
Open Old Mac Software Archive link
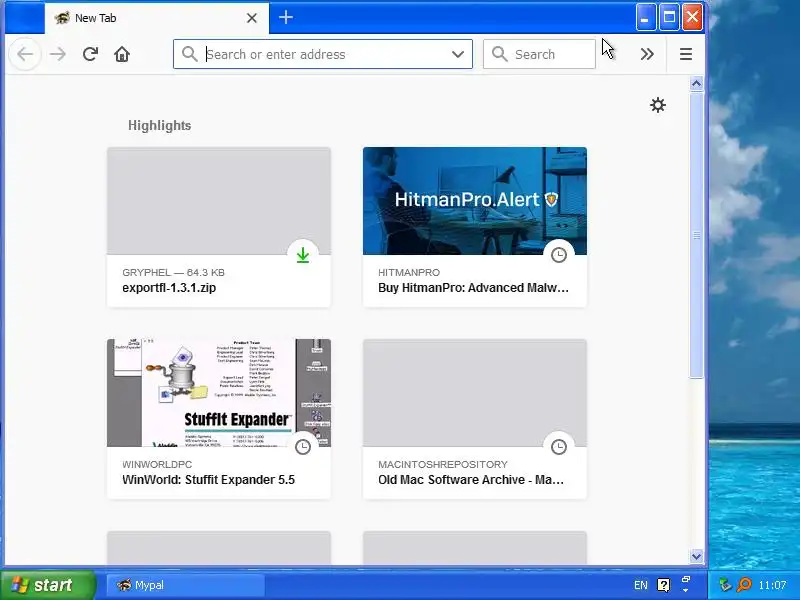pyautogui.click(x=470, y=480)
